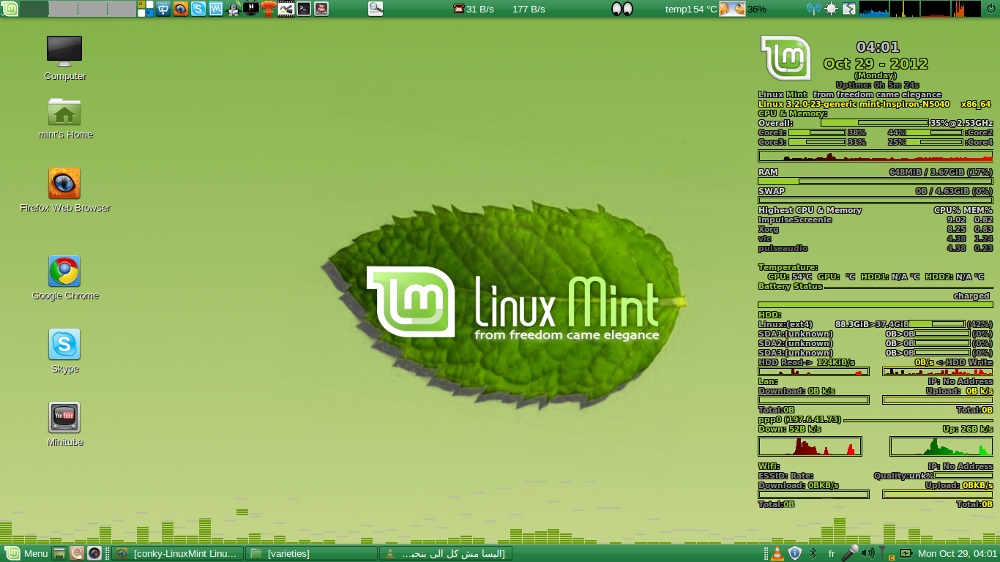Screen dimensions: 1000x562
Task: Click the black monitor launcher in top panel
Action: pyautogui.click(x=251, y=9)
